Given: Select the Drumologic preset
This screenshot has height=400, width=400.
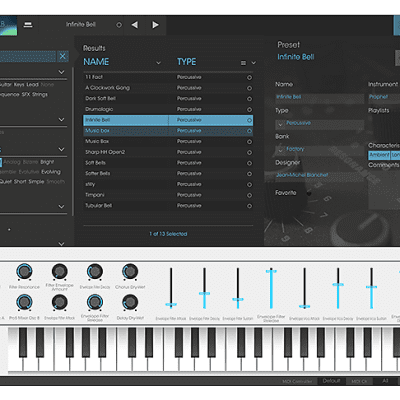Looking at the screenshot, I should (x=168, y=109).
